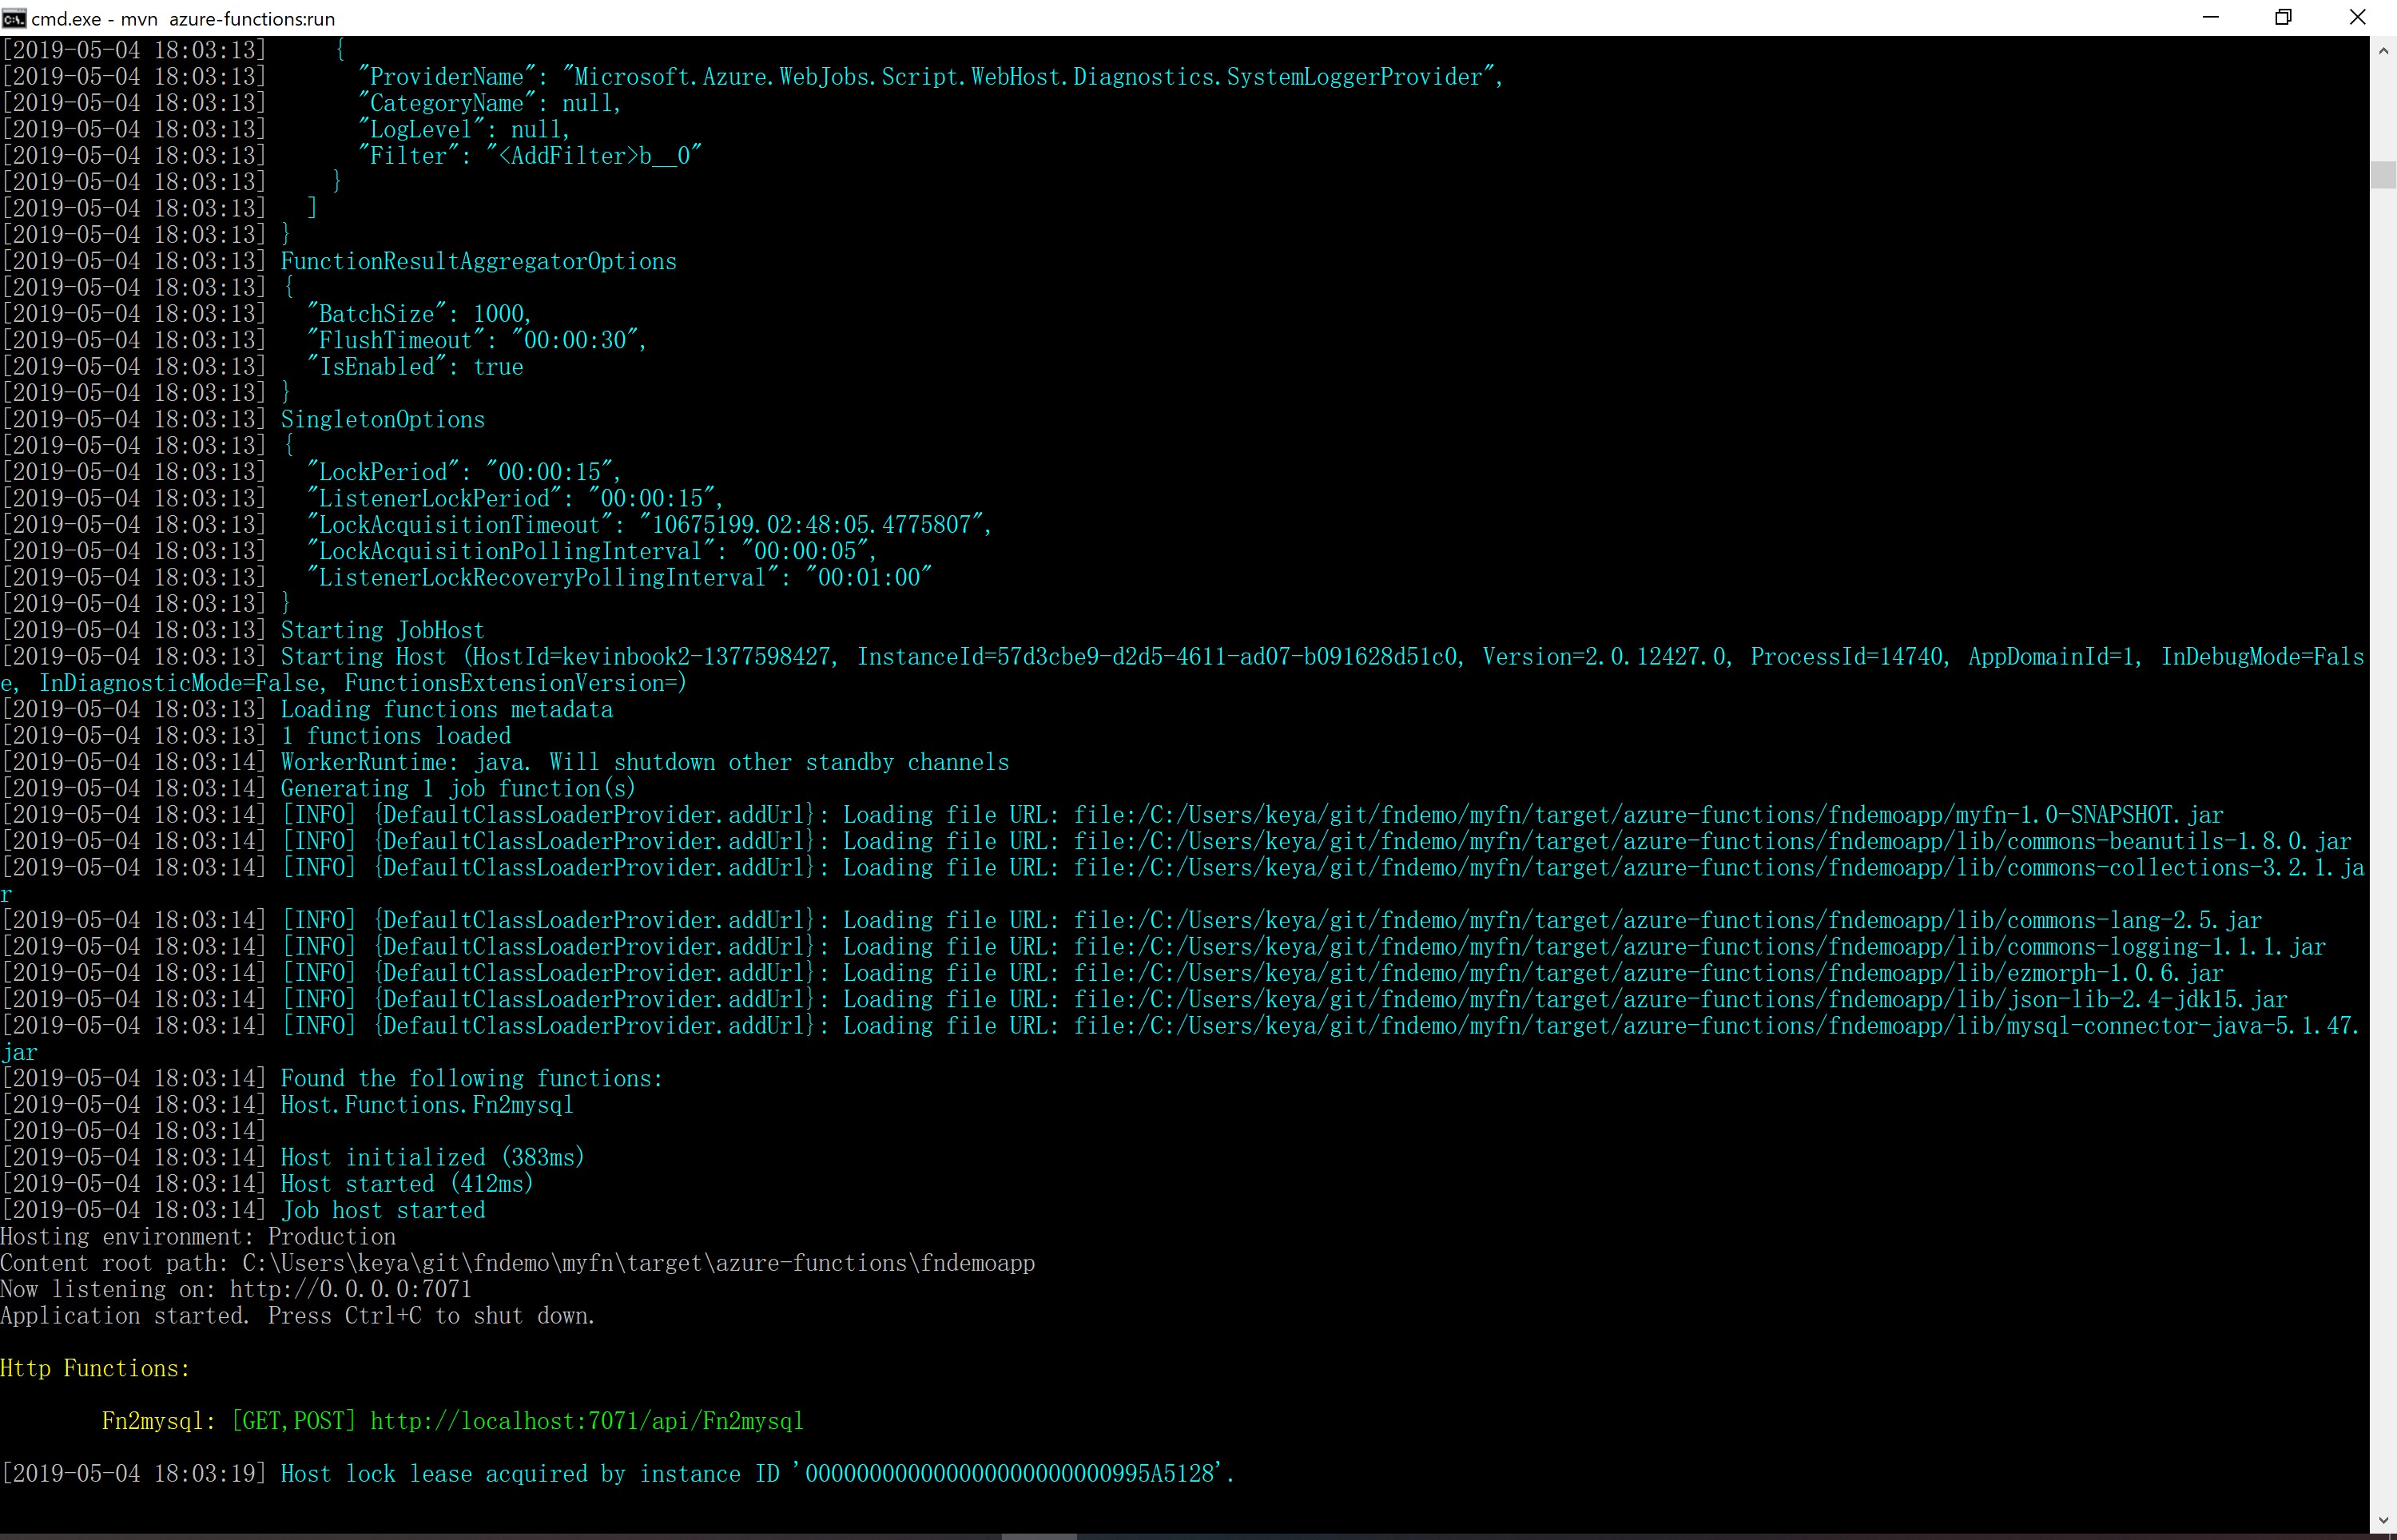2397x1540 pixels.
Task: Click the 'Host started (412ms)' line
Action: click(x=267, y=1184)
